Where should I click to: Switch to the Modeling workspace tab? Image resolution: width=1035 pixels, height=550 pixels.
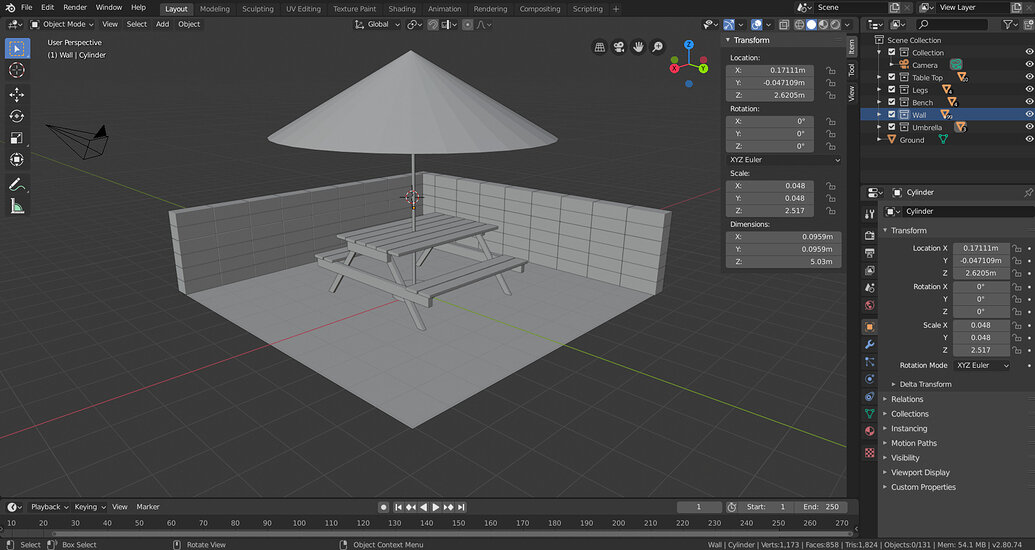(x=215, y=9)
